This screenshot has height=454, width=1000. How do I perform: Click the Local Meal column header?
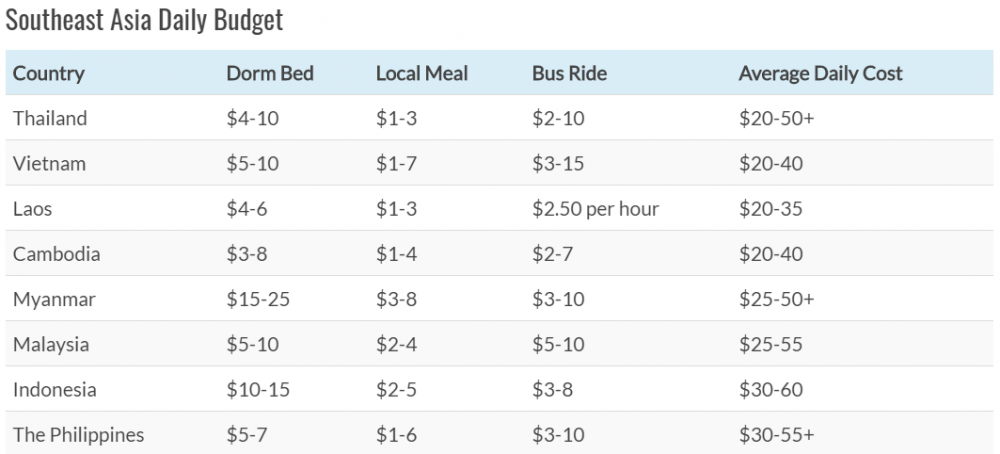(x=422, y=73)
